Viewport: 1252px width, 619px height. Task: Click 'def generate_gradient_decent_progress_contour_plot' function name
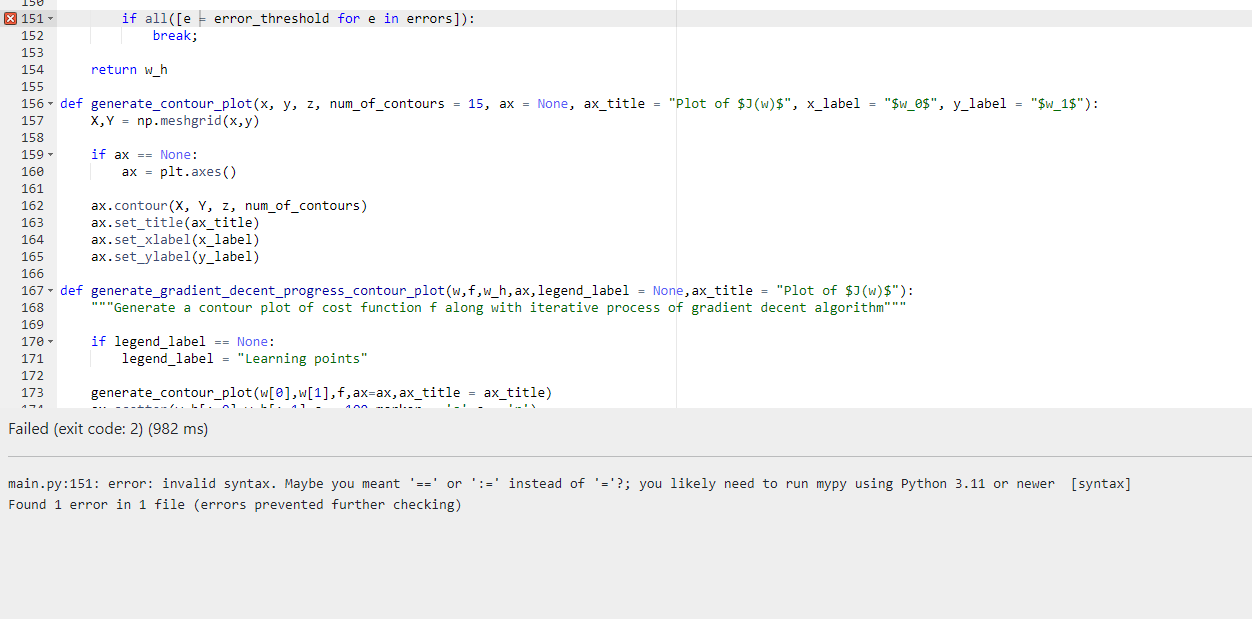click(x=267, y=291)
